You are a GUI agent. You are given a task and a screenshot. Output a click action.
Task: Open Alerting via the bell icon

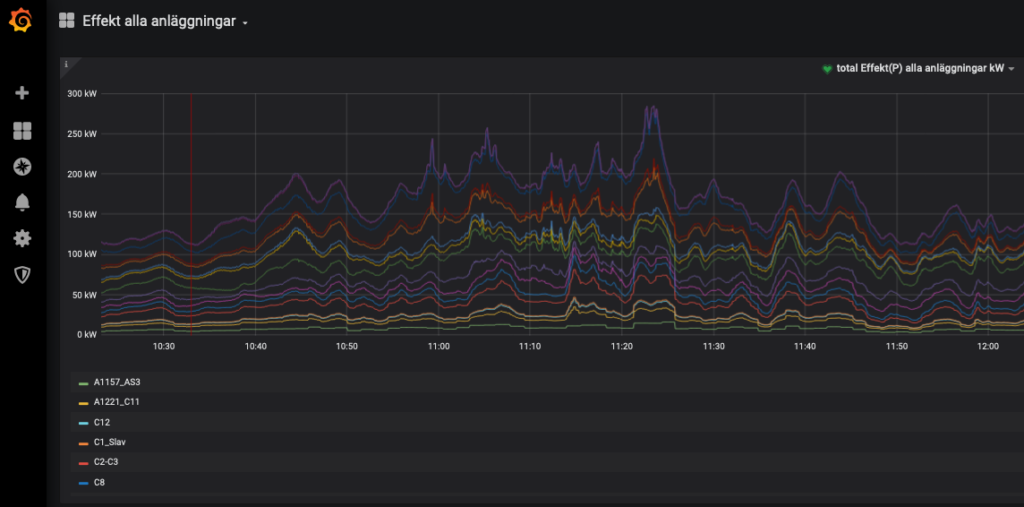(x=22, y=202)
